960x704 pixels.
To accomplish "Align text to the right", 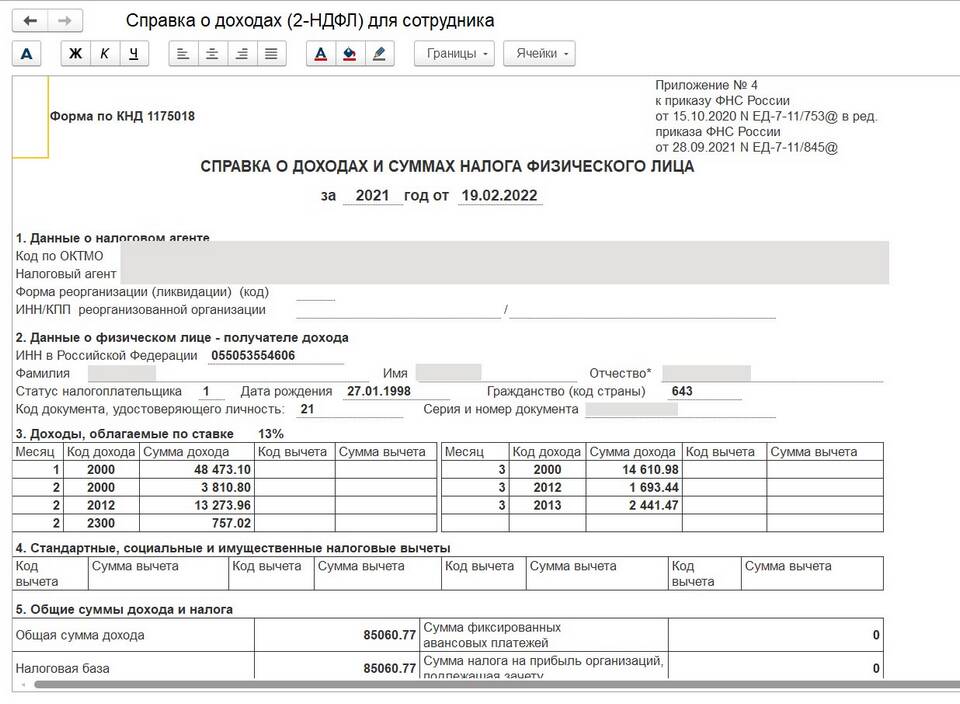I will click(242, 54).
